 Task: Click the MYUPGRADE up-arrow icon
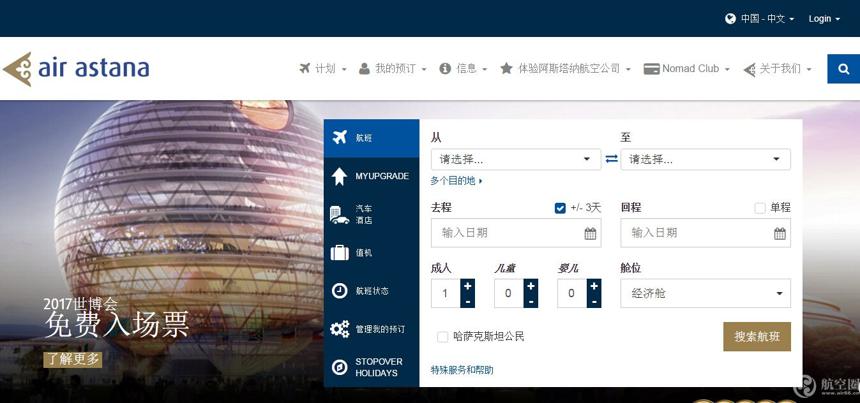click(340, 176)
